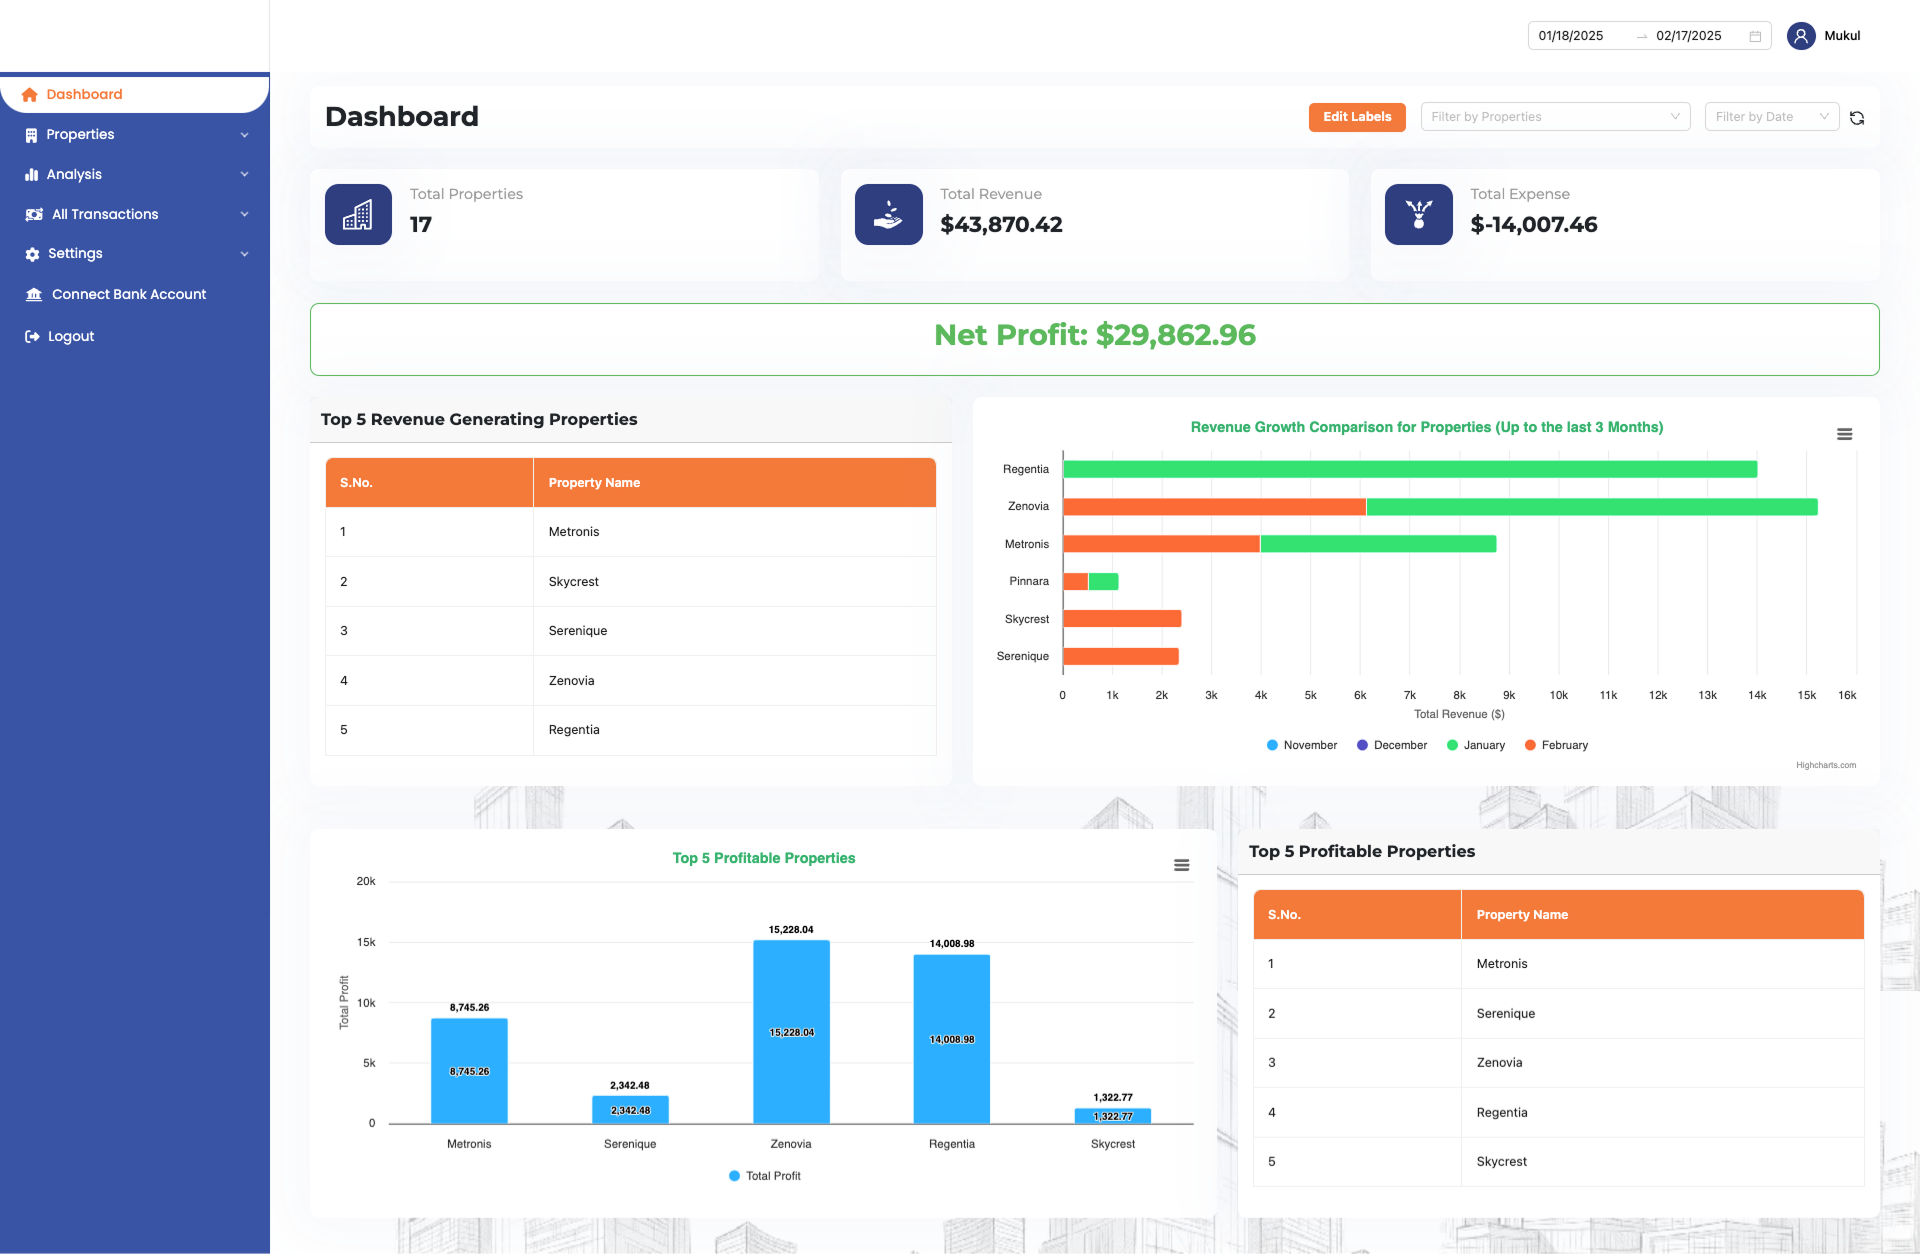The image size is (1920, 1254).
Task: Click the Total Revenue hand icon
Action: pyautogui.click(x=888, y=214)
